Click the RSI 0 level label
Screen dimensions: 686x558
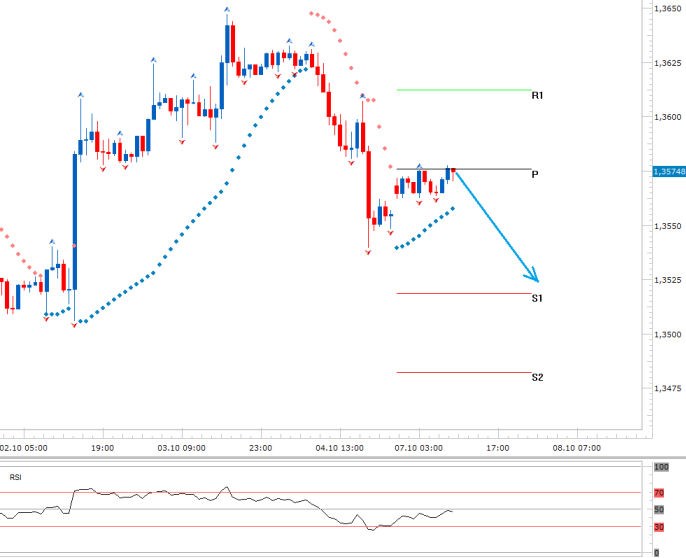pyautogui.click(x=657, y=553)
